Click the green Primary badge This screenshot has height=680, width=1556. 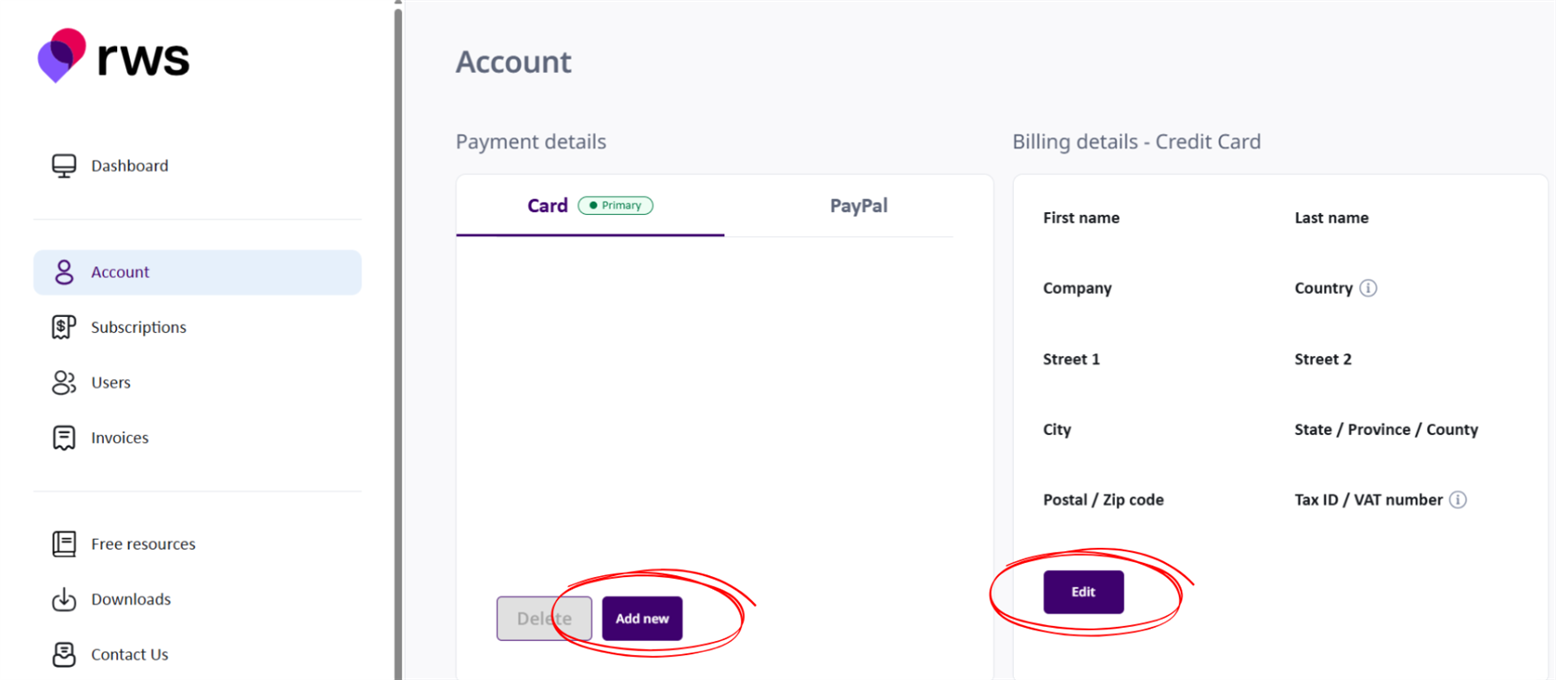(x=615, y=206)
